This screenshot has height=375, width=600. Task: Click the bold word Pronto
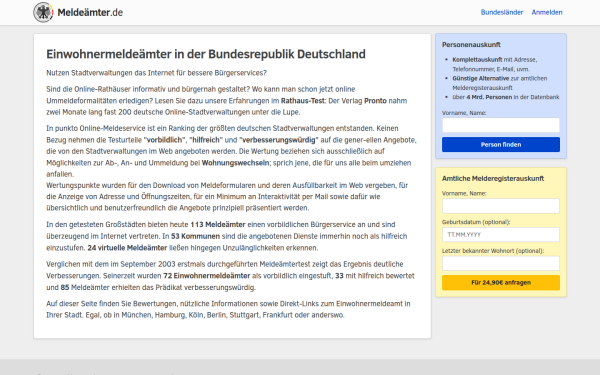pyautogui.click(x=375, y=101)
